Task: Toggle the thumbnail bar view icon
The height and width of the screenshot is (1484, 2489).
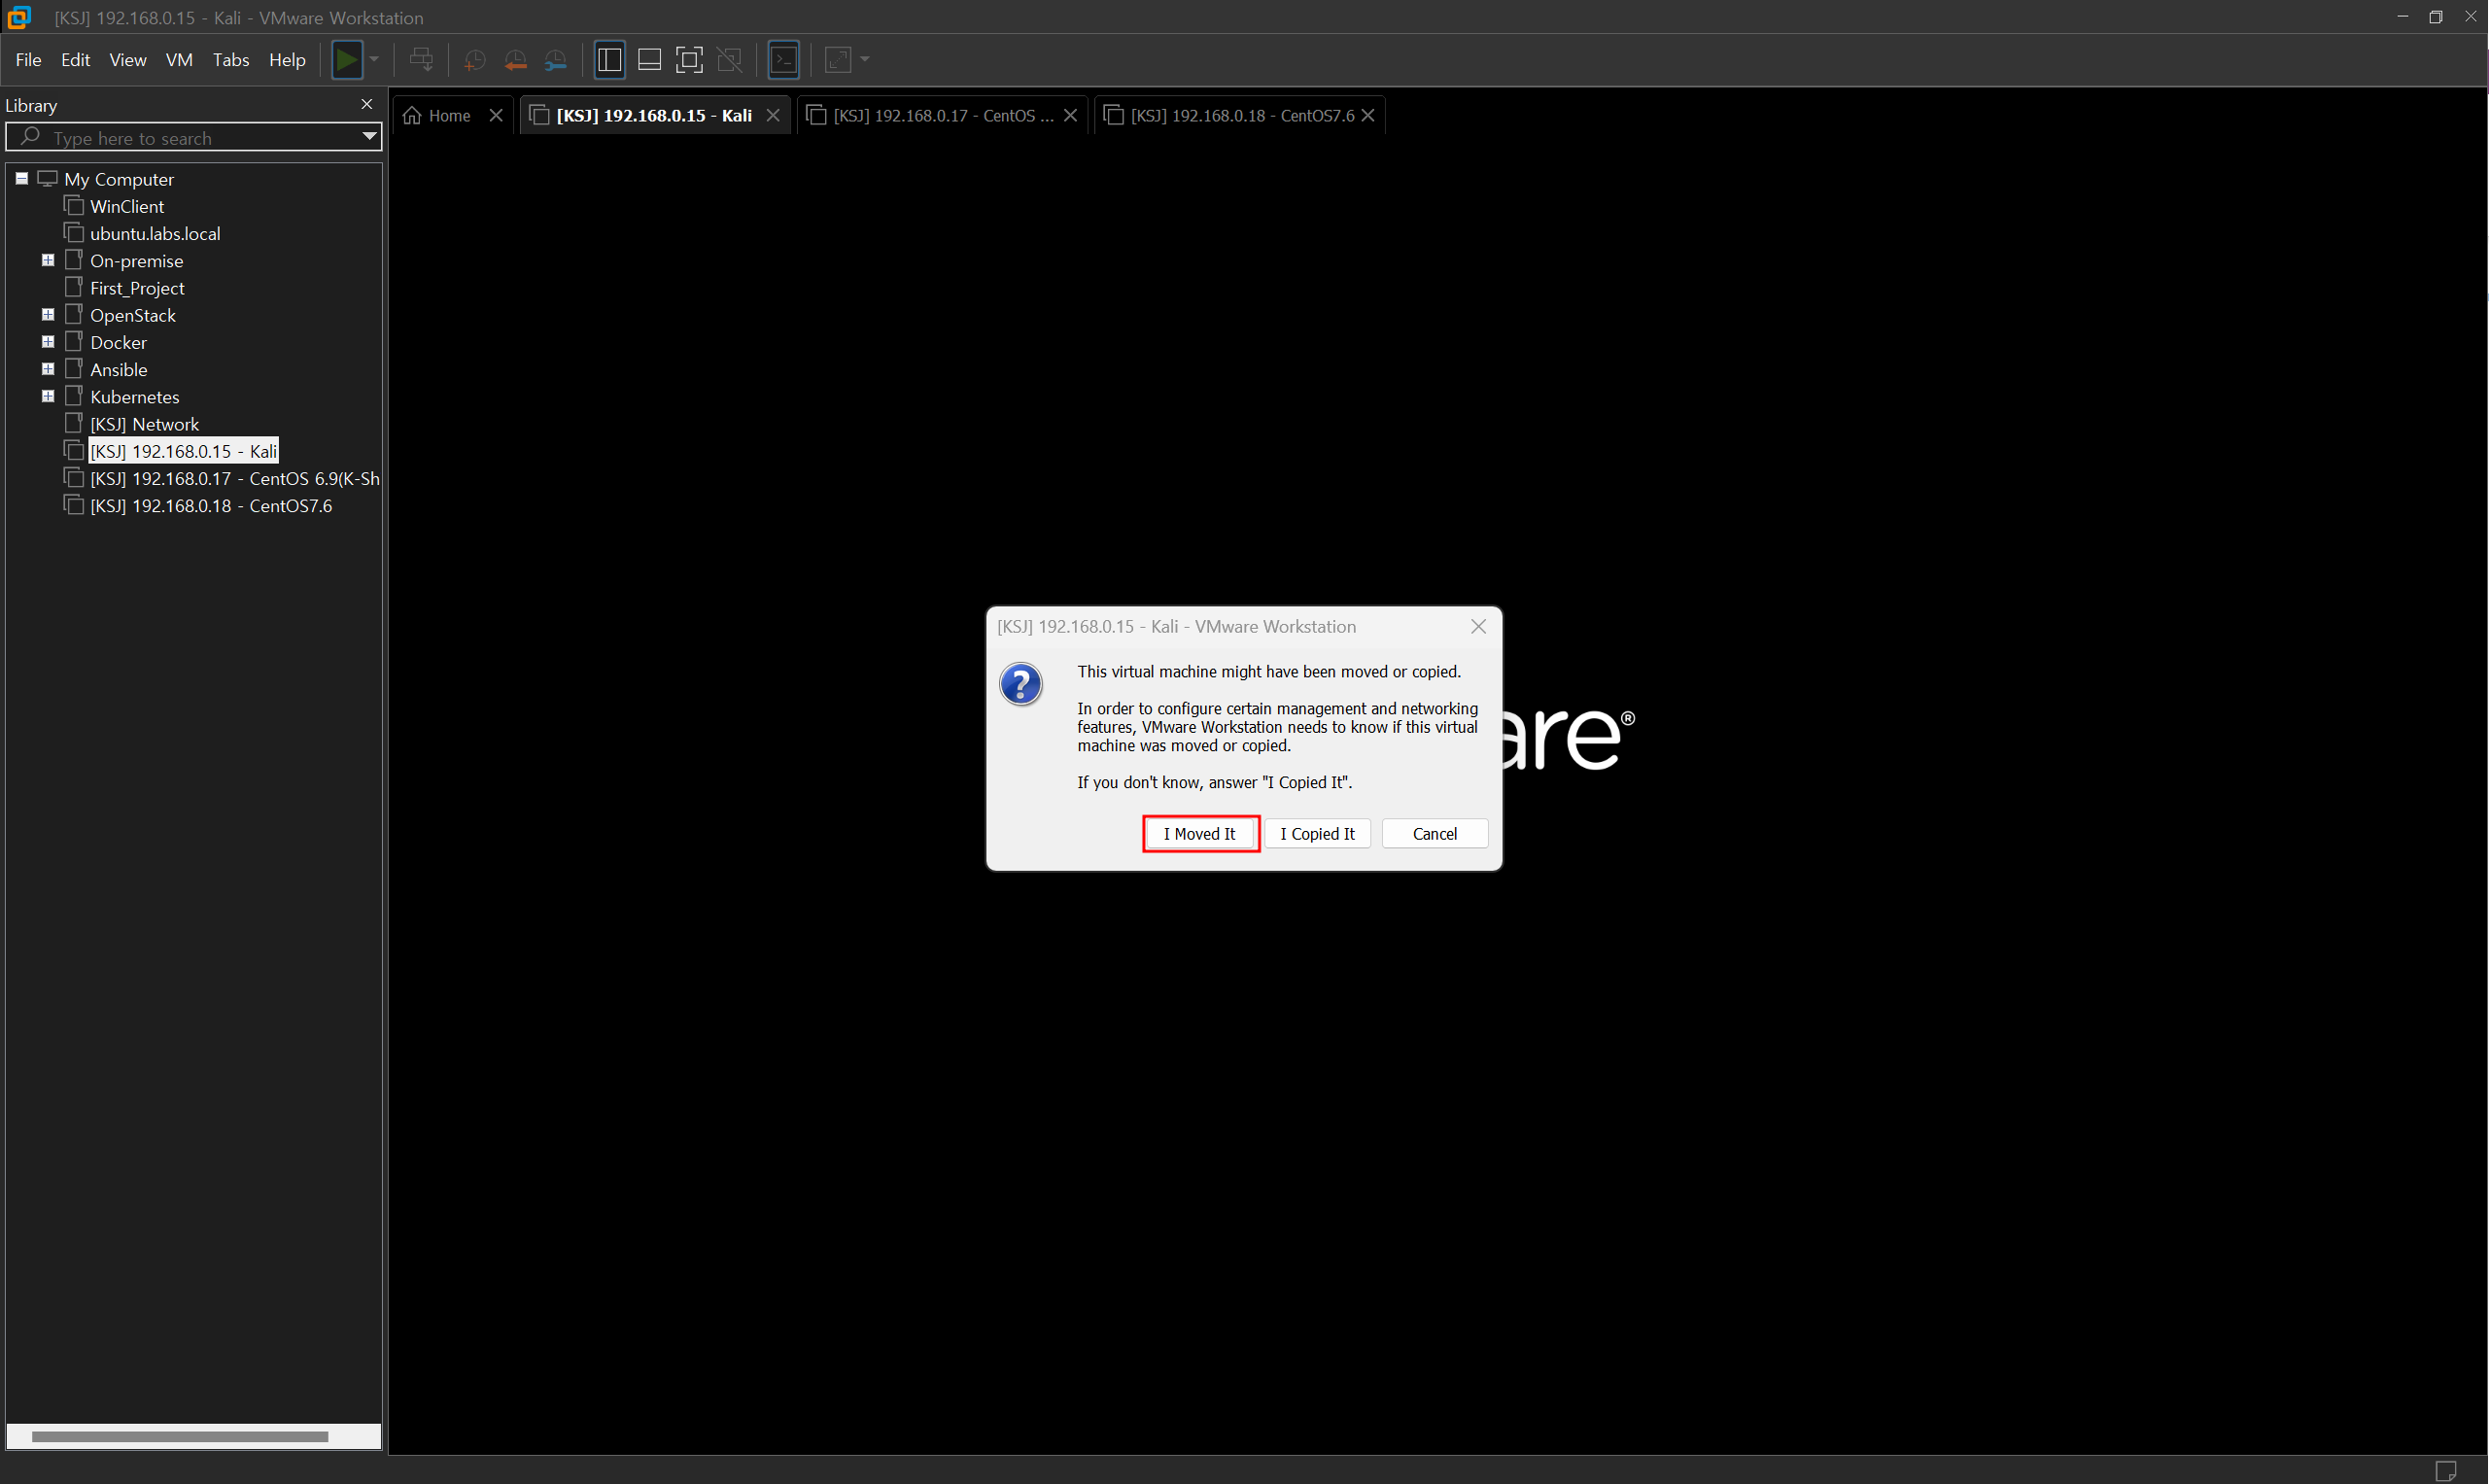Action: tap(649, 60)
